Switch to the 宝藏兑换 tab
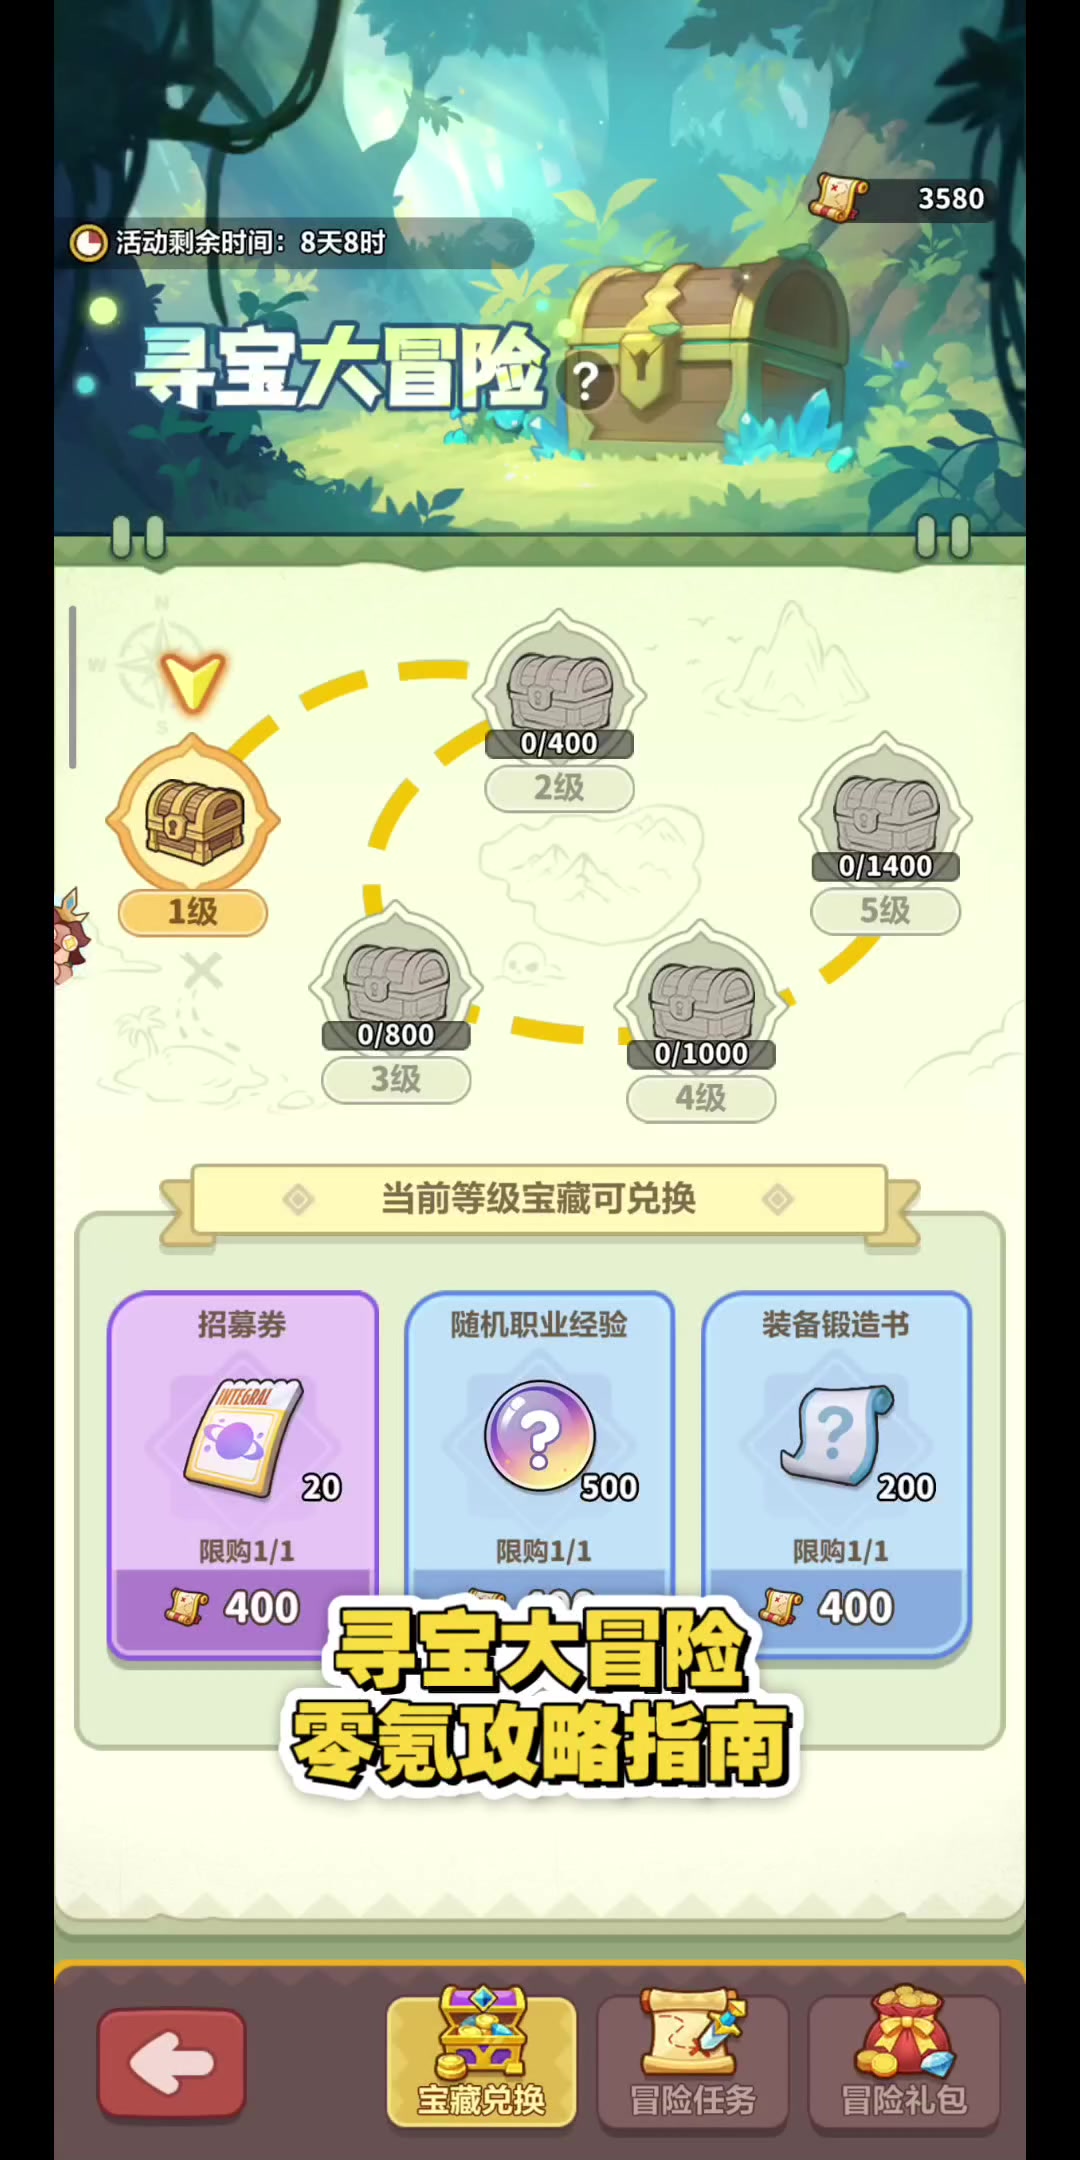1080x2160 pixels. coord(482,2058)
